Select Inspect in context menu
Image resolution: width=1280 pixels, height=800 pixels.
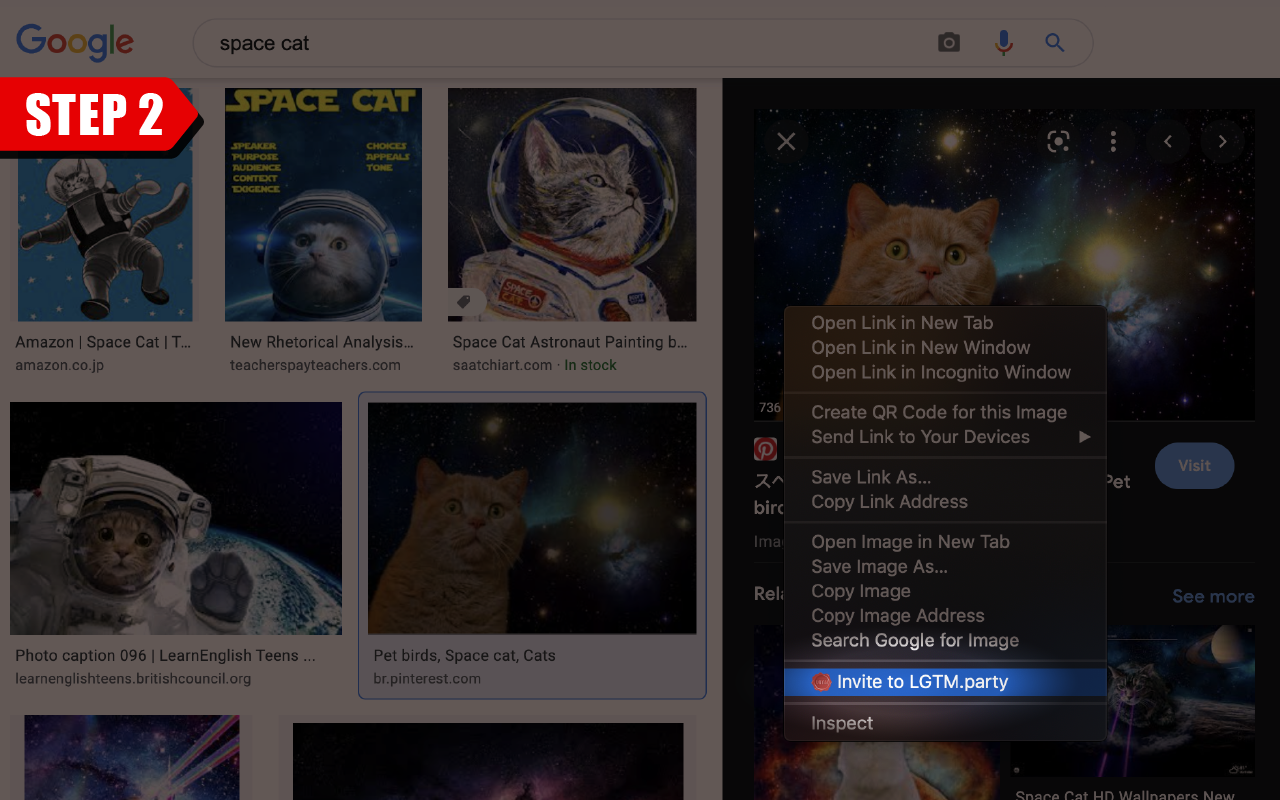pos(945,723)
